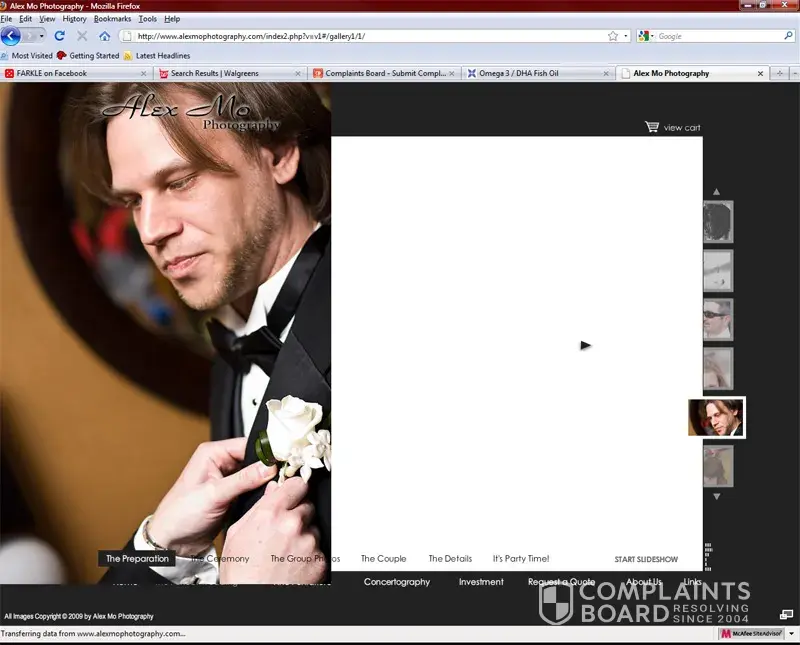This screenshot has width=800, height=645.
Task: Click the browser Back arrow button
Action: click(11, 36)
